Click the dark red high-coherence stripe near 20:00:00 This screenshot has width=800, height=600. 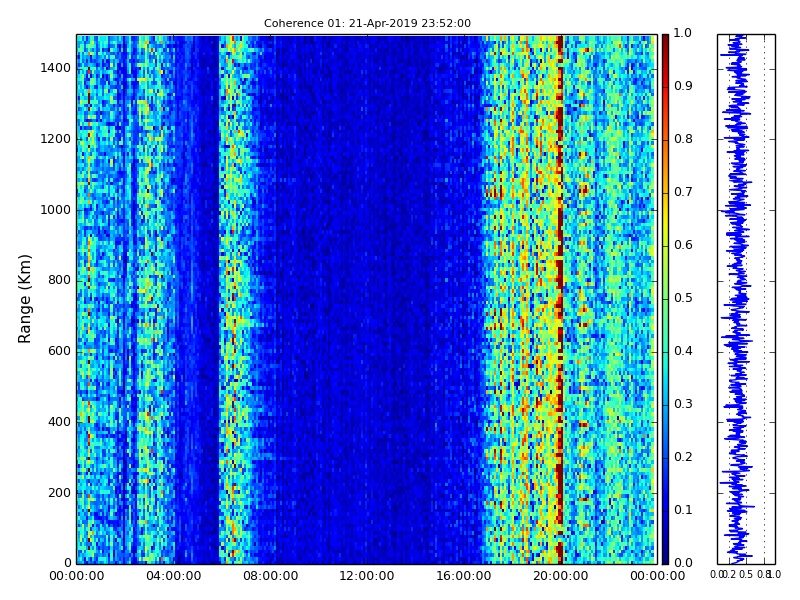[x=560, y=299]
